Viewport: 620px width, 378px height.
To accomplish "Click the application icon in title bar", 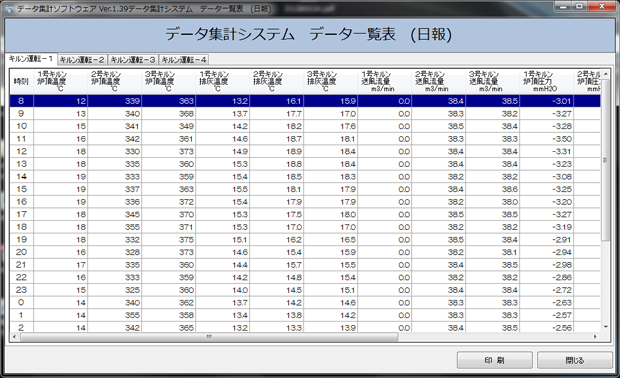I will (9, 8).
